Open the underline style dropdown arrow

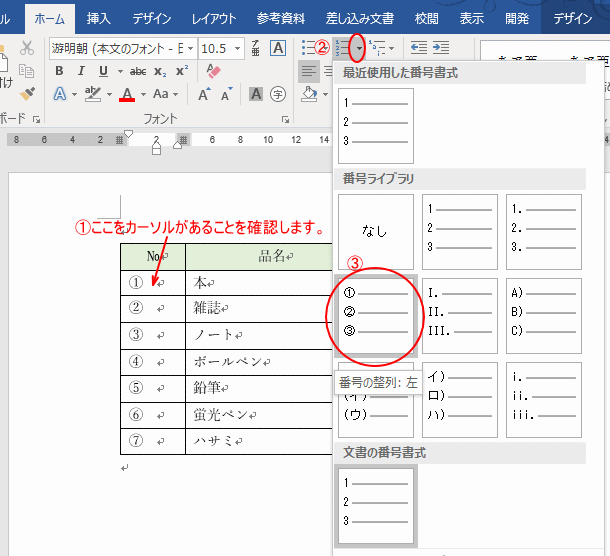[x=120, y=72]
